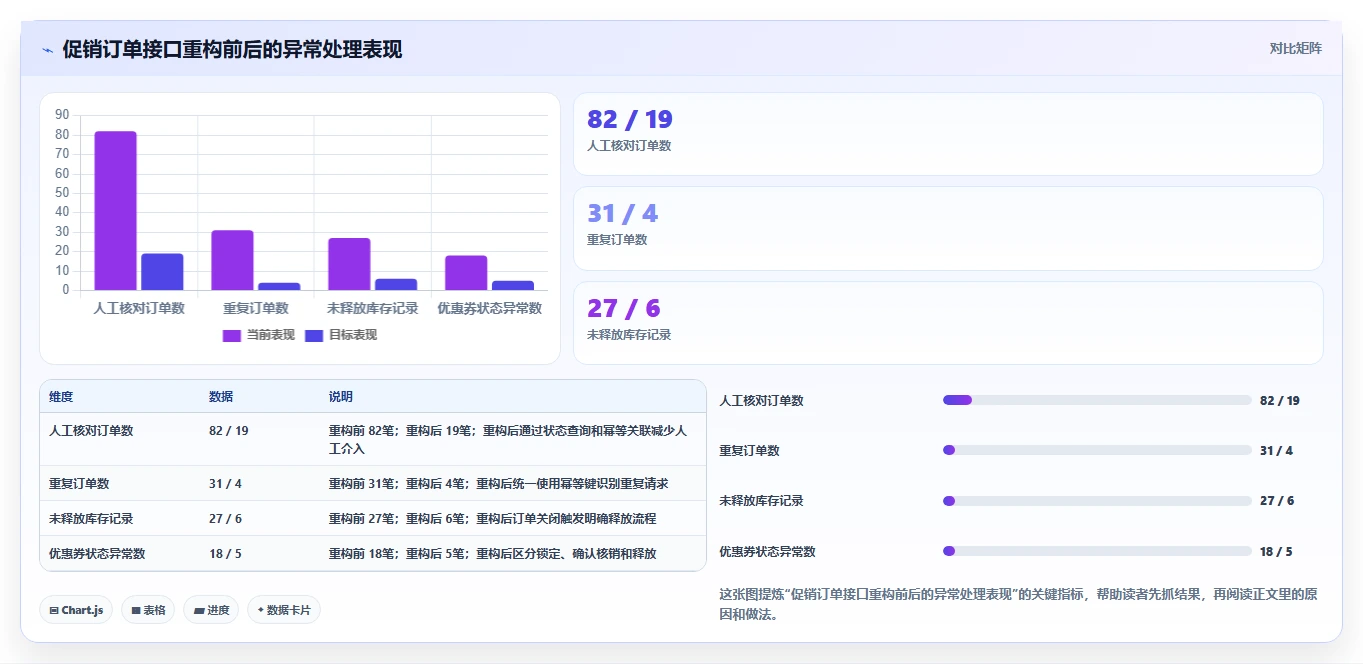The width and height of the screenshot is (1363, 664).
Task: Click the 说明 table column header
Action: click(x=341, y=397)
